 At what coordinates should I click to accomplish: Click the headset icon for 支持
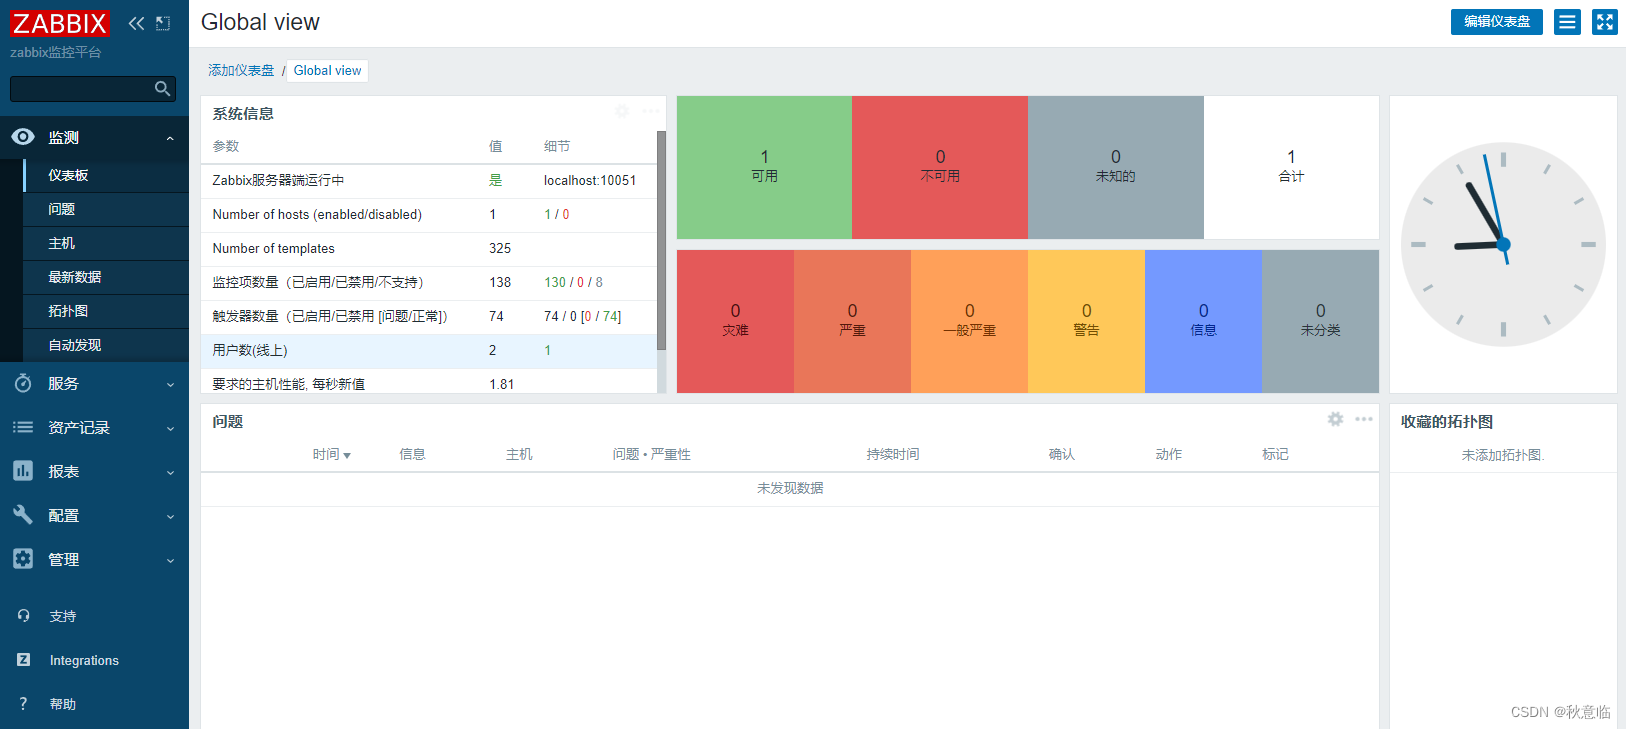pyautogui.click(x=23, y=616)
